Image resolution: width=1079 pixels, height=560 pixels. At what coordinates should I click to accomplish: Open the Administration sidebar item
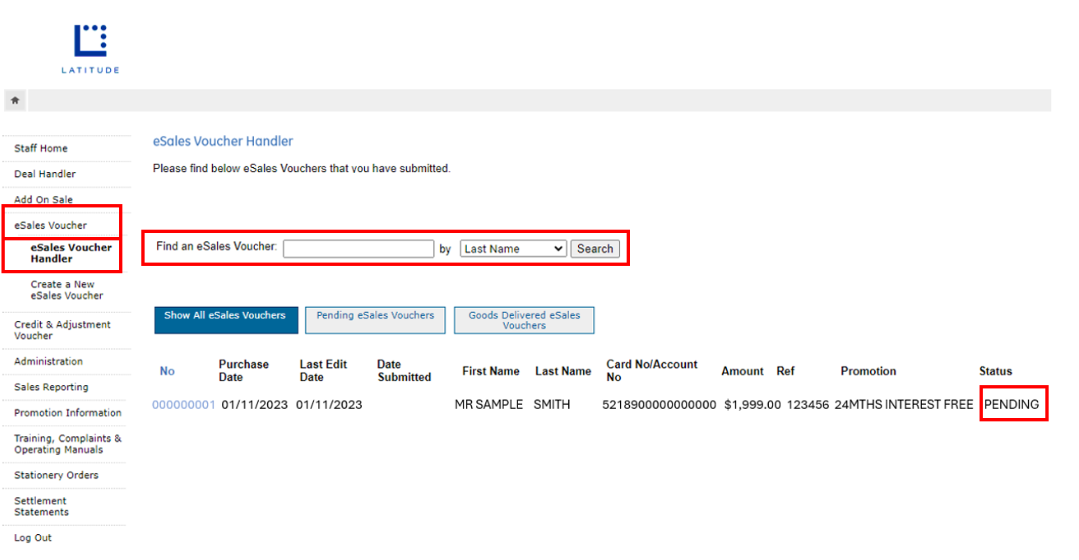click(x=48, y=361)
